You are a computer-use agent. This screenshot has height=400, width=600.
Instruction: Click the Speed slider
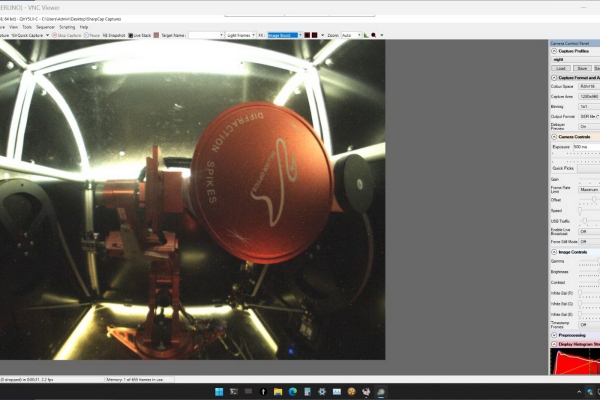[589, 211]
